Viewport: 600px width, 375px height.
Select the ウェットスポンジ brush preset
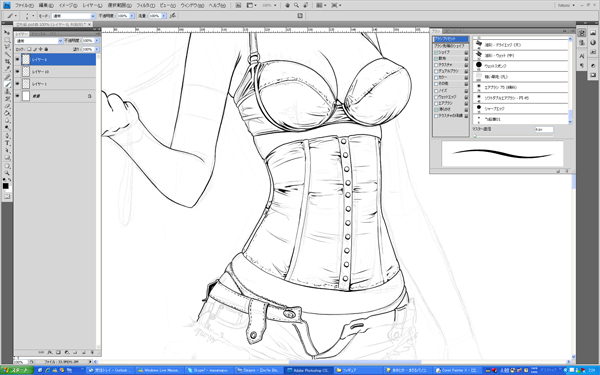click(x=520, y=66)
